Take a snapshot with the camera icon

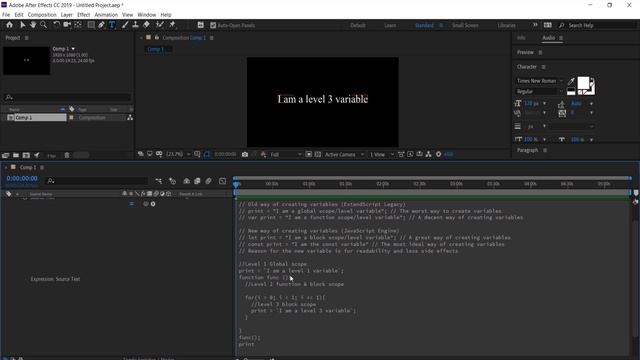point(245,154)
